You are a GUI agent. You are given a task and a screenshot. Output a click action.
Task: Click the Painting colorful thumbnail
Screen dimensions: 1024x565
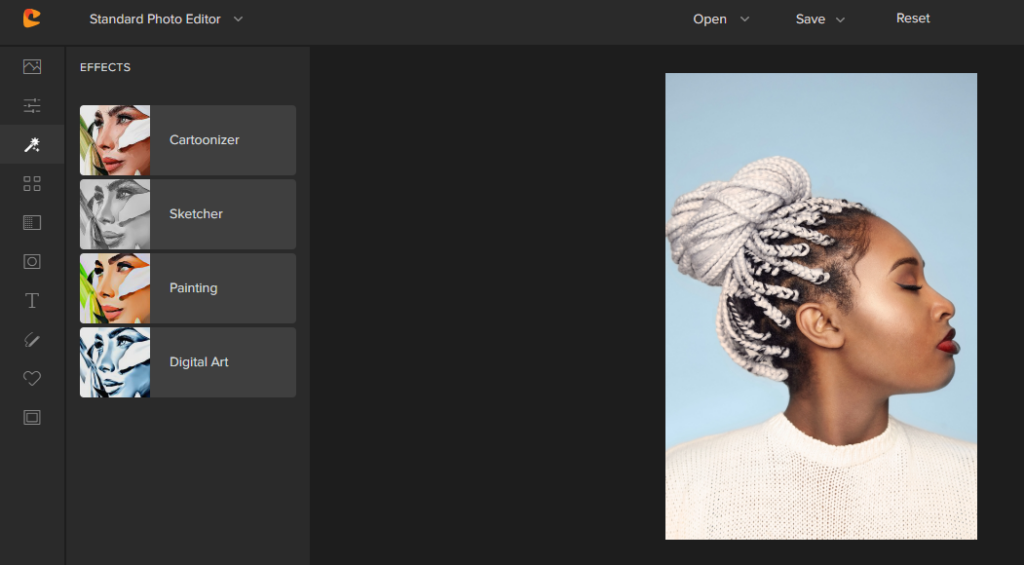point(115,288)
